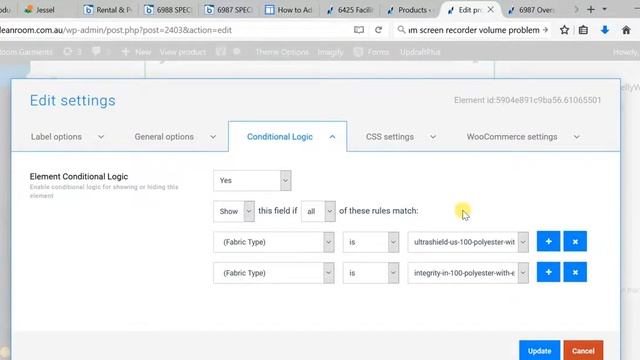
Task: Open a new browser tab
Action: tap(590, 9)
